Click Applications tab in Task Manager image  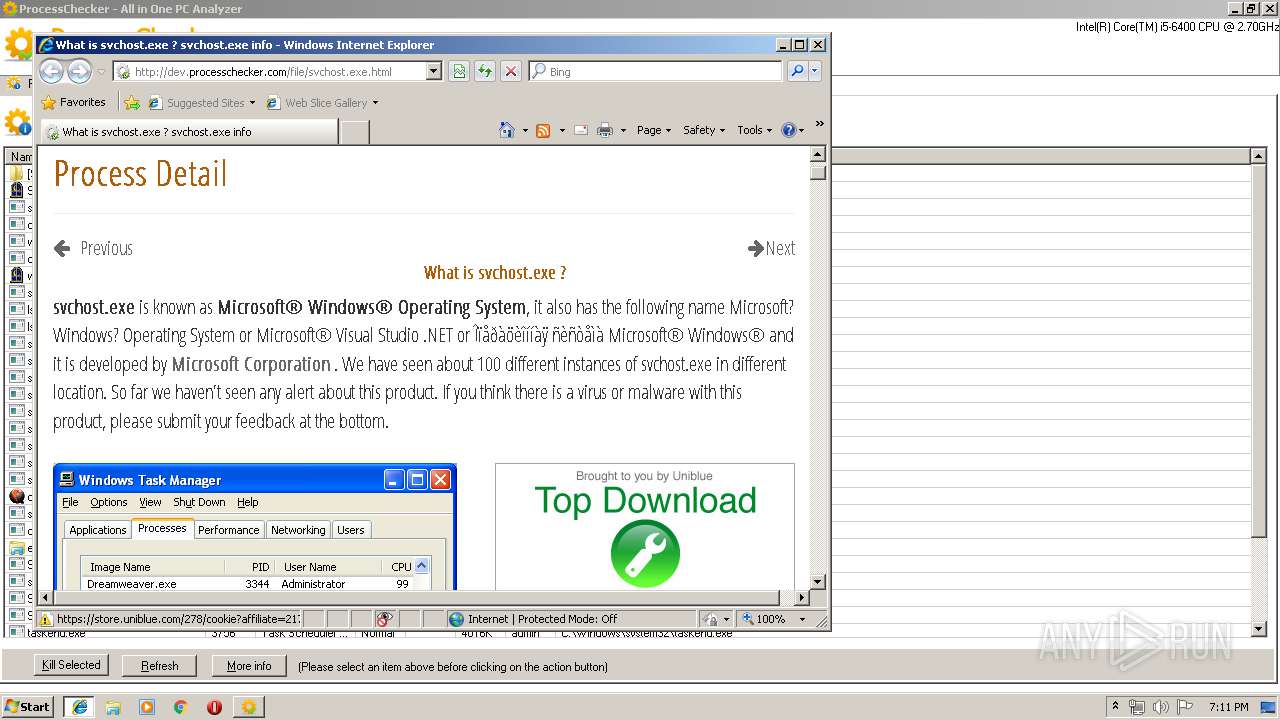pos(98,530)
